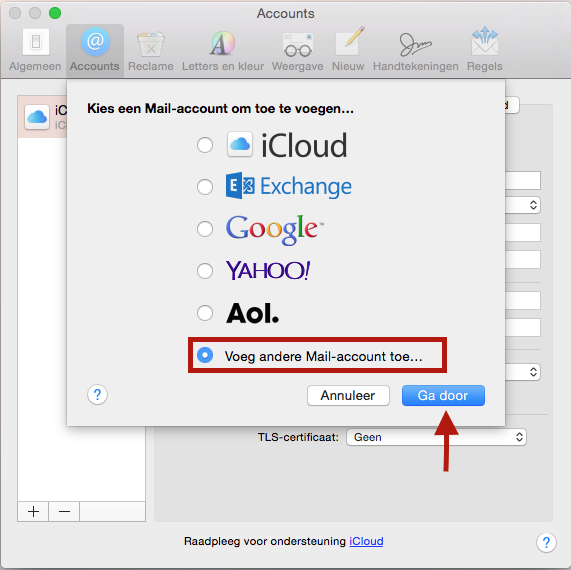Click the Annuleer button
Screen dimensions: 571x570
pos(348,396)
